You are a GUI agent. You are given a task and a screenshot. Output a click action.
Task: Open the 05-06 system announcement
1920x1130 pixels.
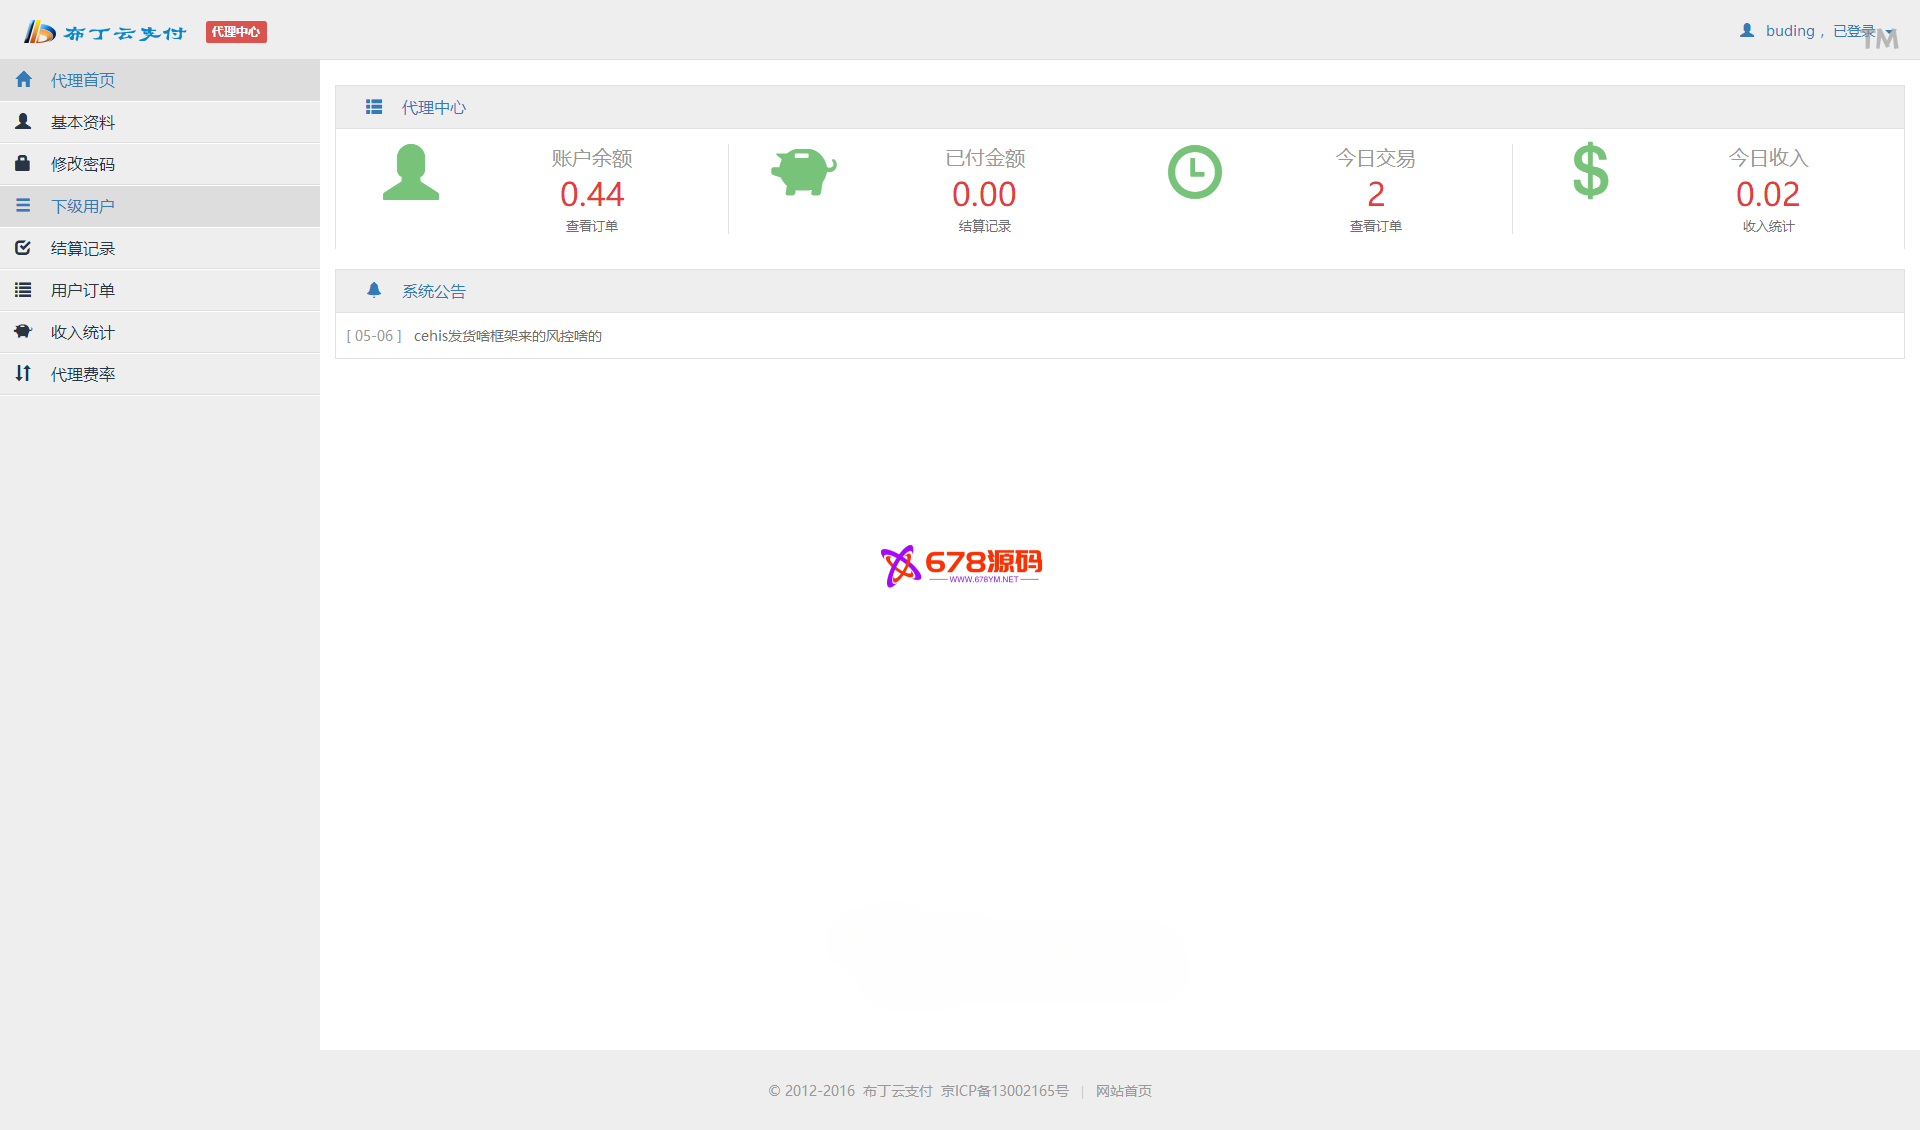pyautogui.click(x=507, y=336)
